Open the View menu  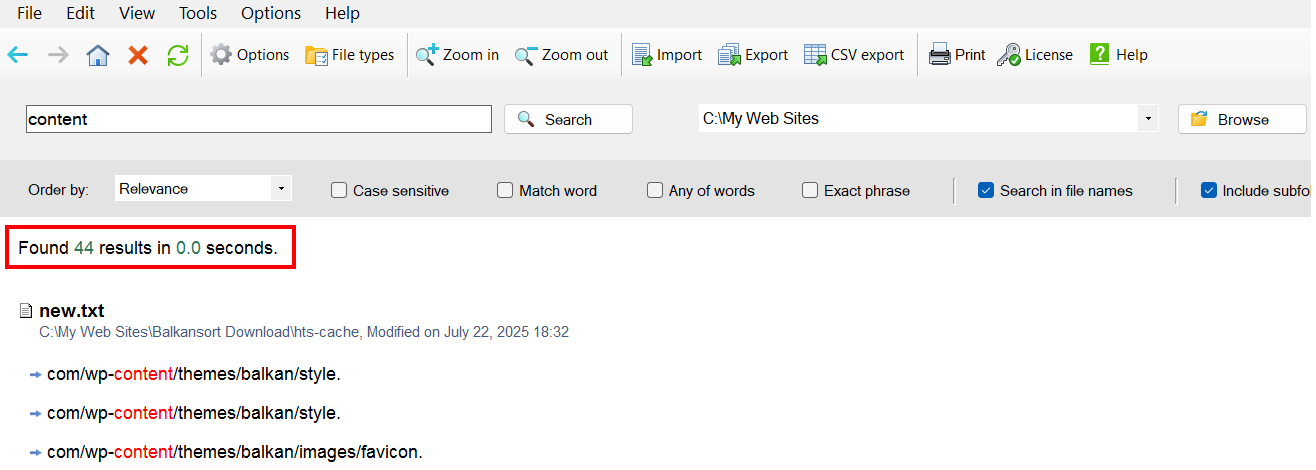coord(137,13)
